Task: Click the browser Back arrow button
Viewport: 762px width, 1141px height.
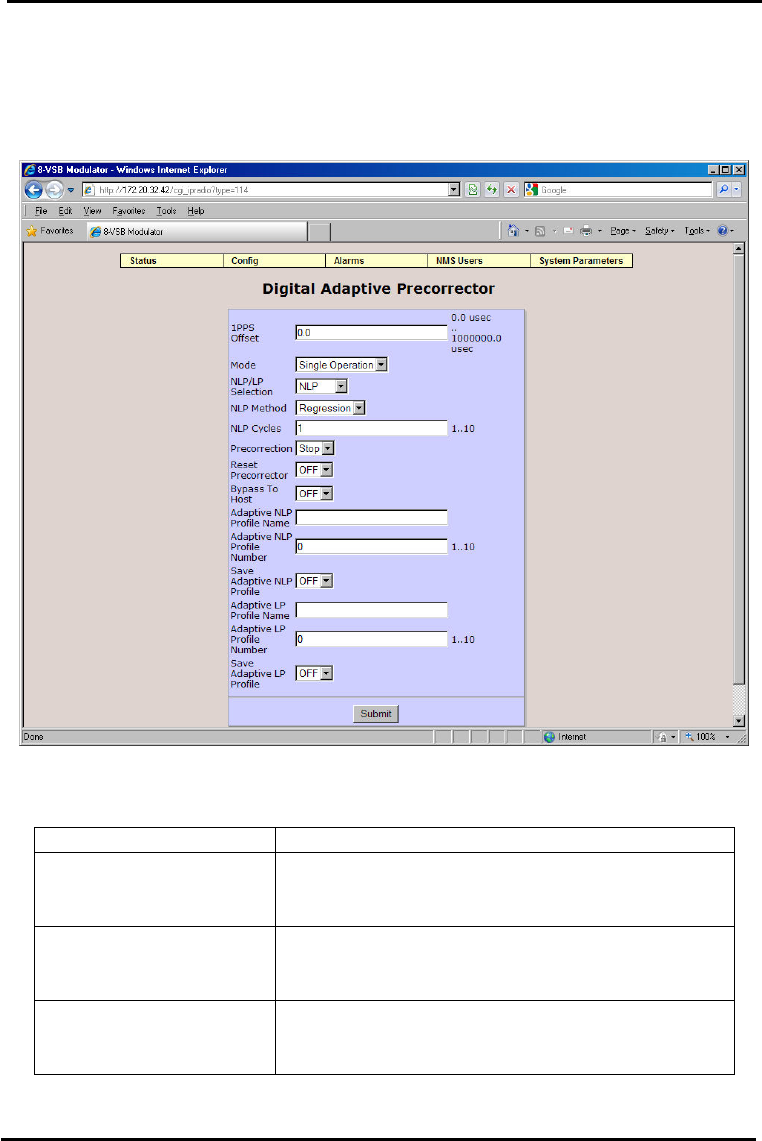Action: pyautogui.click(x=33, y=190)
